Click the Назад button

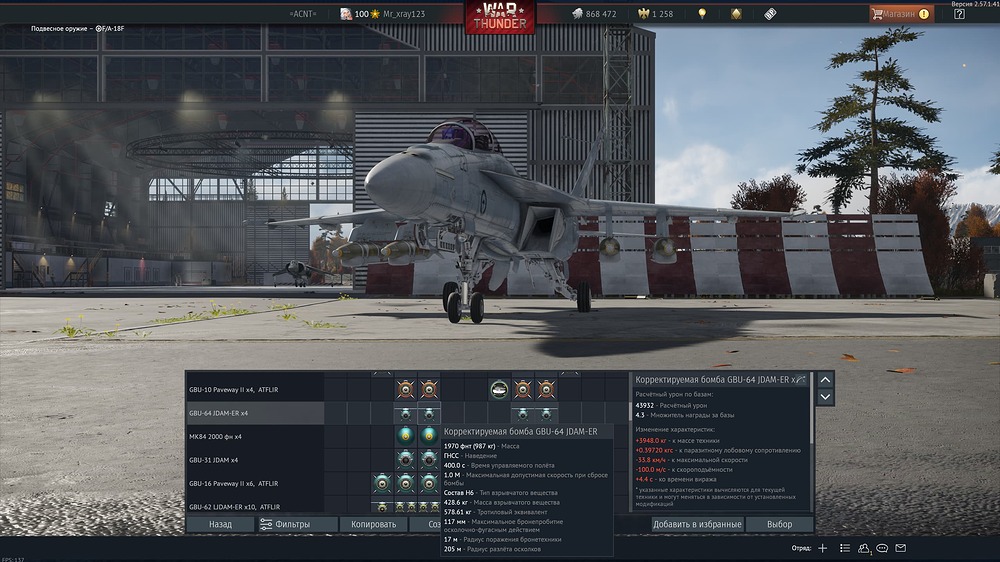220,524
